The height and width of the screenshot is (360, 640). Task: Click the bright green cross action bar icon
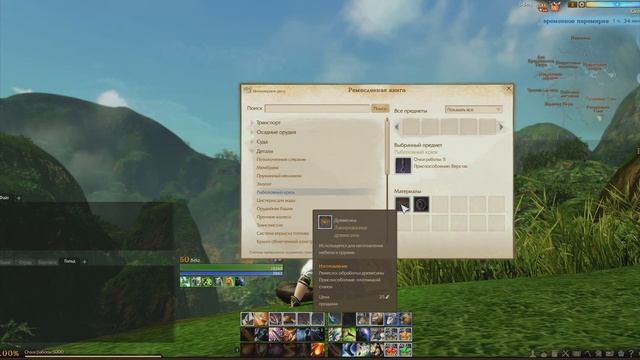(x=404, y=350)
